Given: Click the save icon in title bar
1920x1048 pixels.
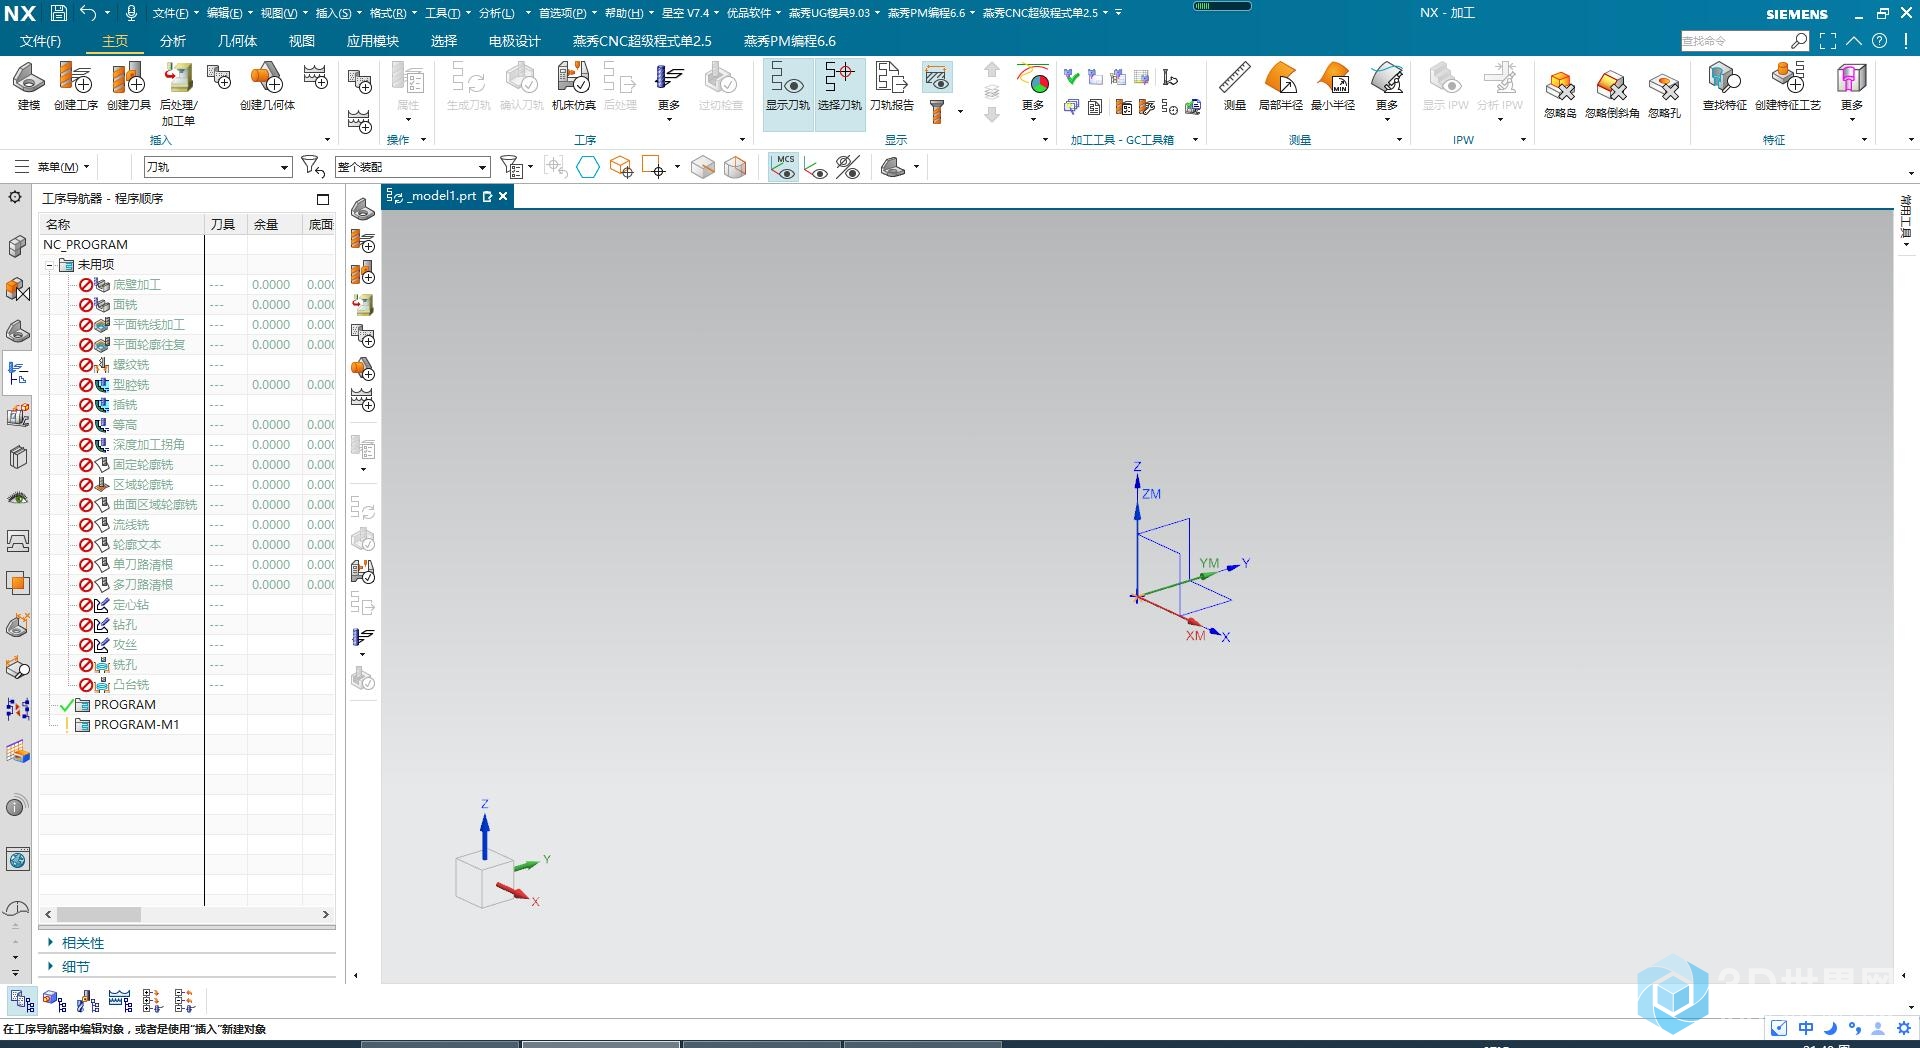Looking at the screenshot, I should tap(59, 13).
